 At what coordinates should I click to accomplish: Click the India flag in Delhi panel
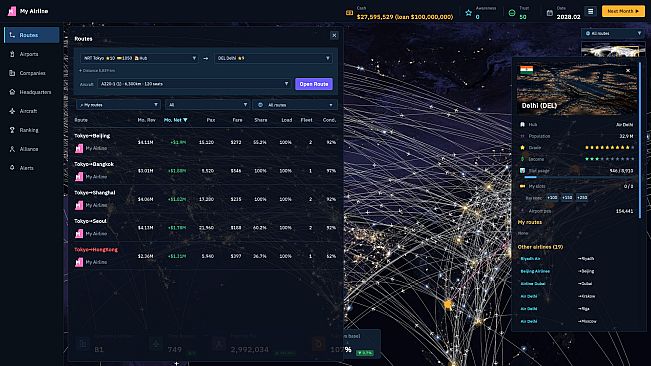pyautogui.click(x=526, y=69)
